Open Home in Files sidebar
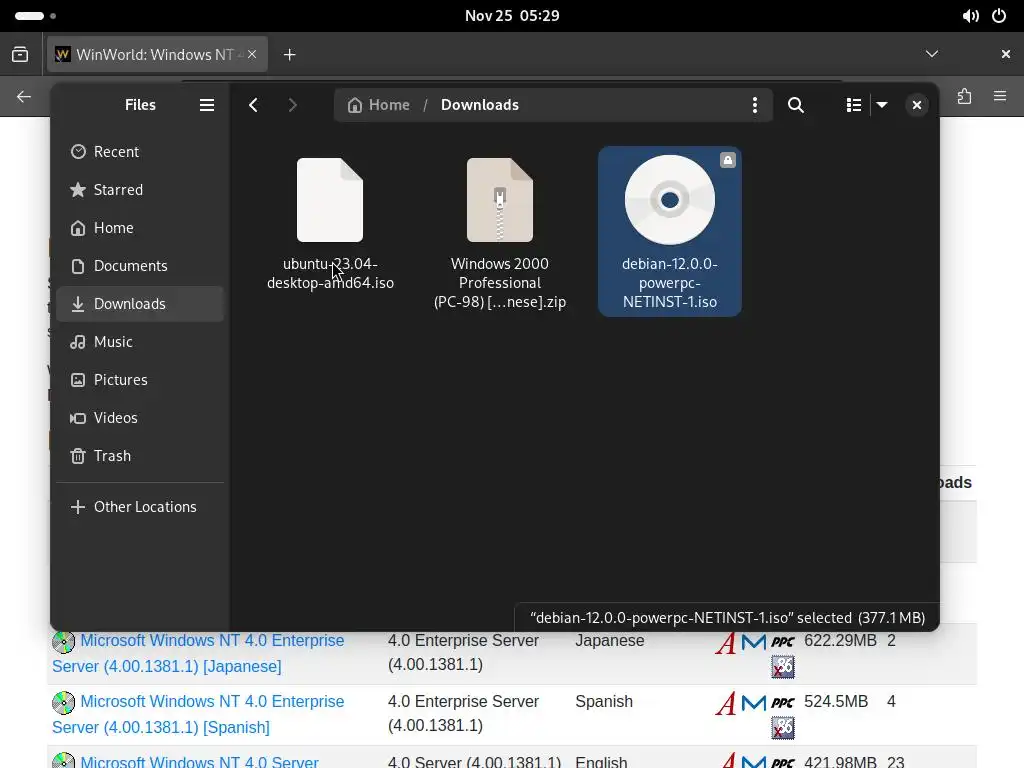The image size is (1024, 768). point(140,228)
